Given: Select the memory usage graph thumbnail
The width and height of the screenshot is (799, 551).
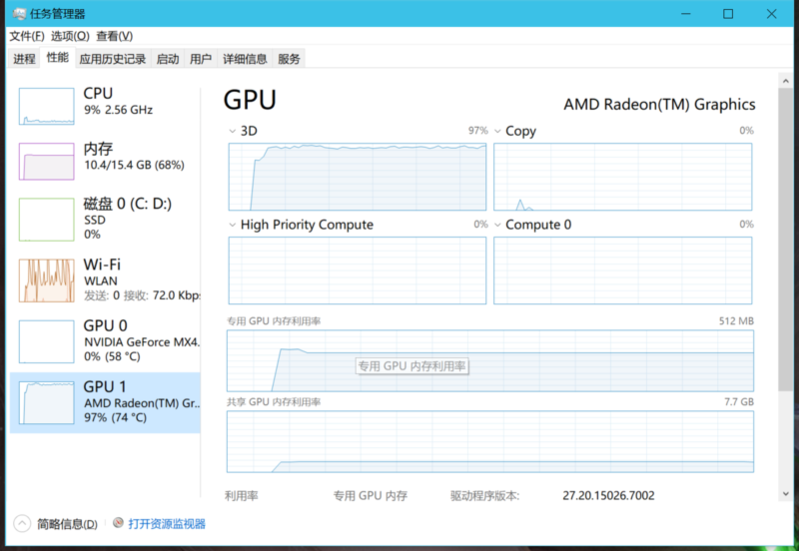Looking at the screenshot, I should point(46,161).
